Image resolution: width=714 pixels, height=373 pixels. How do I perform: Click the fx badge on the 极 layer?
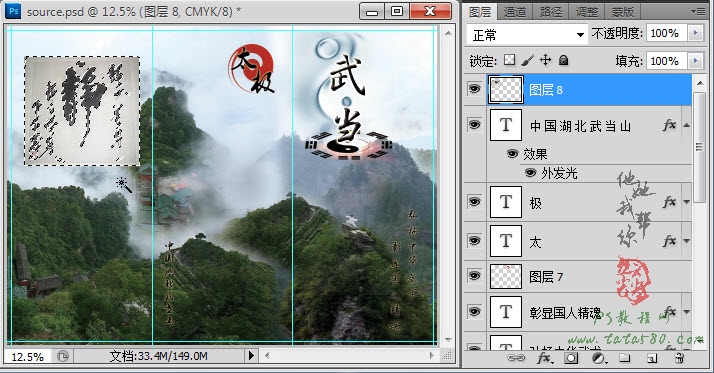(669, 202)
